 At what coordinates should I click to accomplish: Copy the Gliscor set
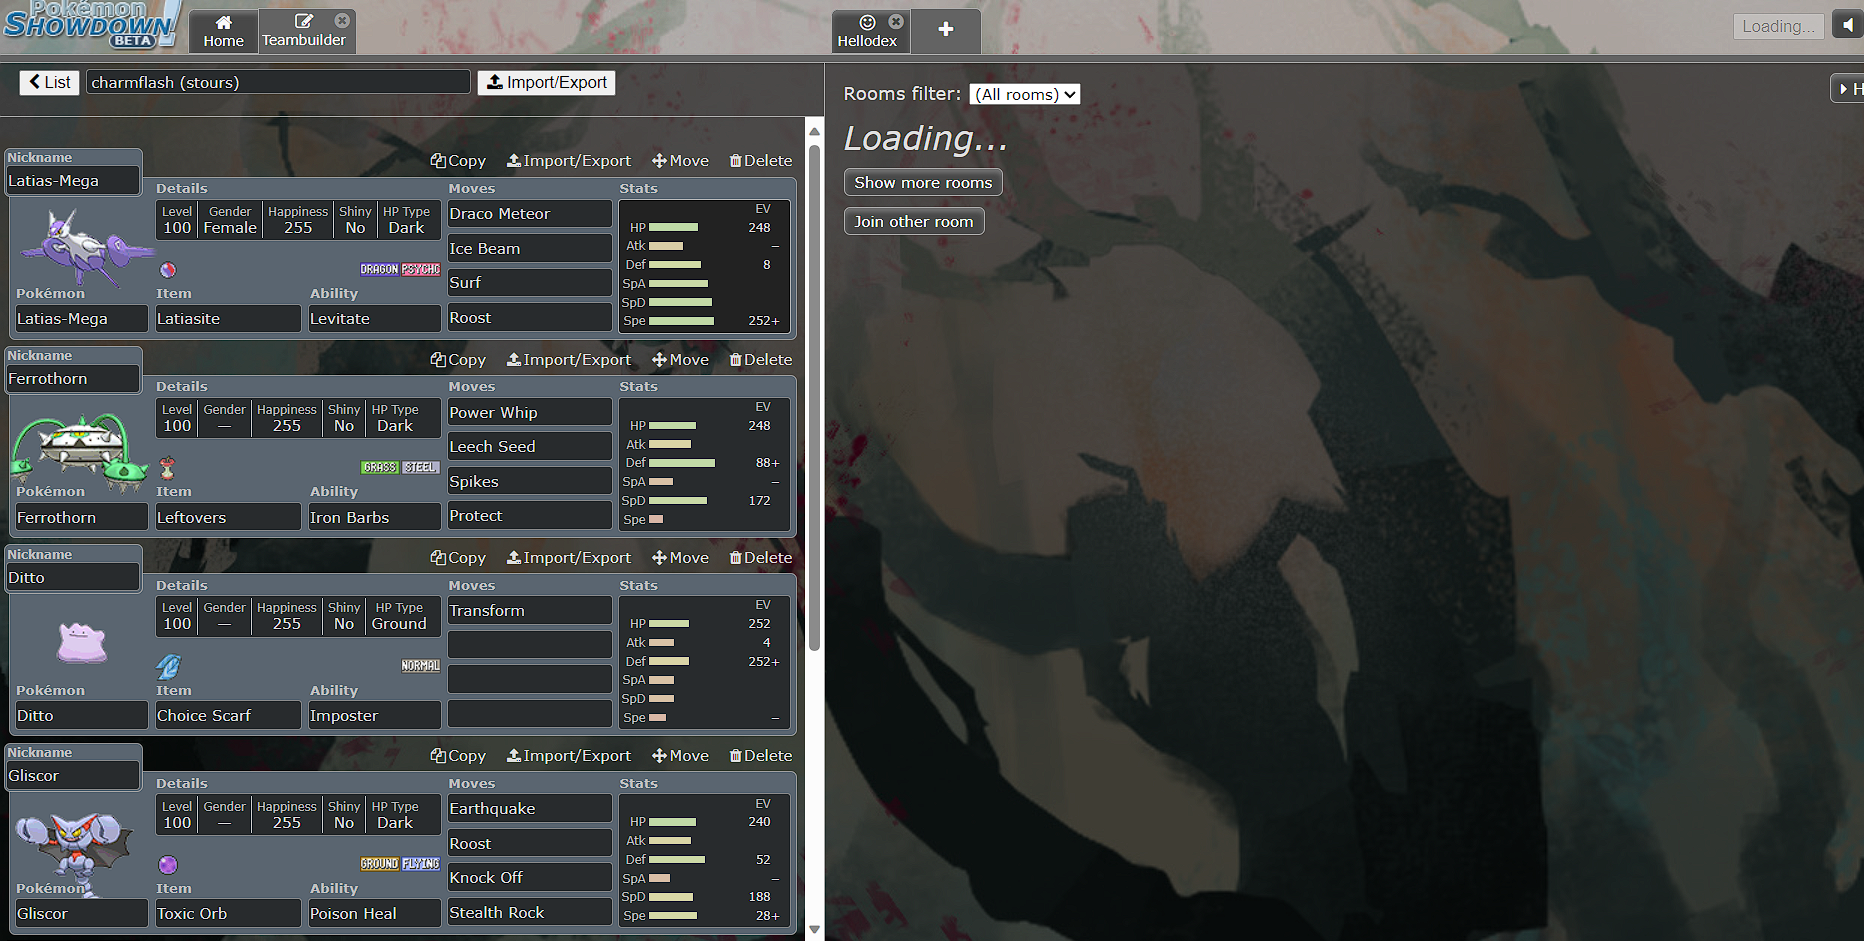pyautogui.click(x=458, y=756)
